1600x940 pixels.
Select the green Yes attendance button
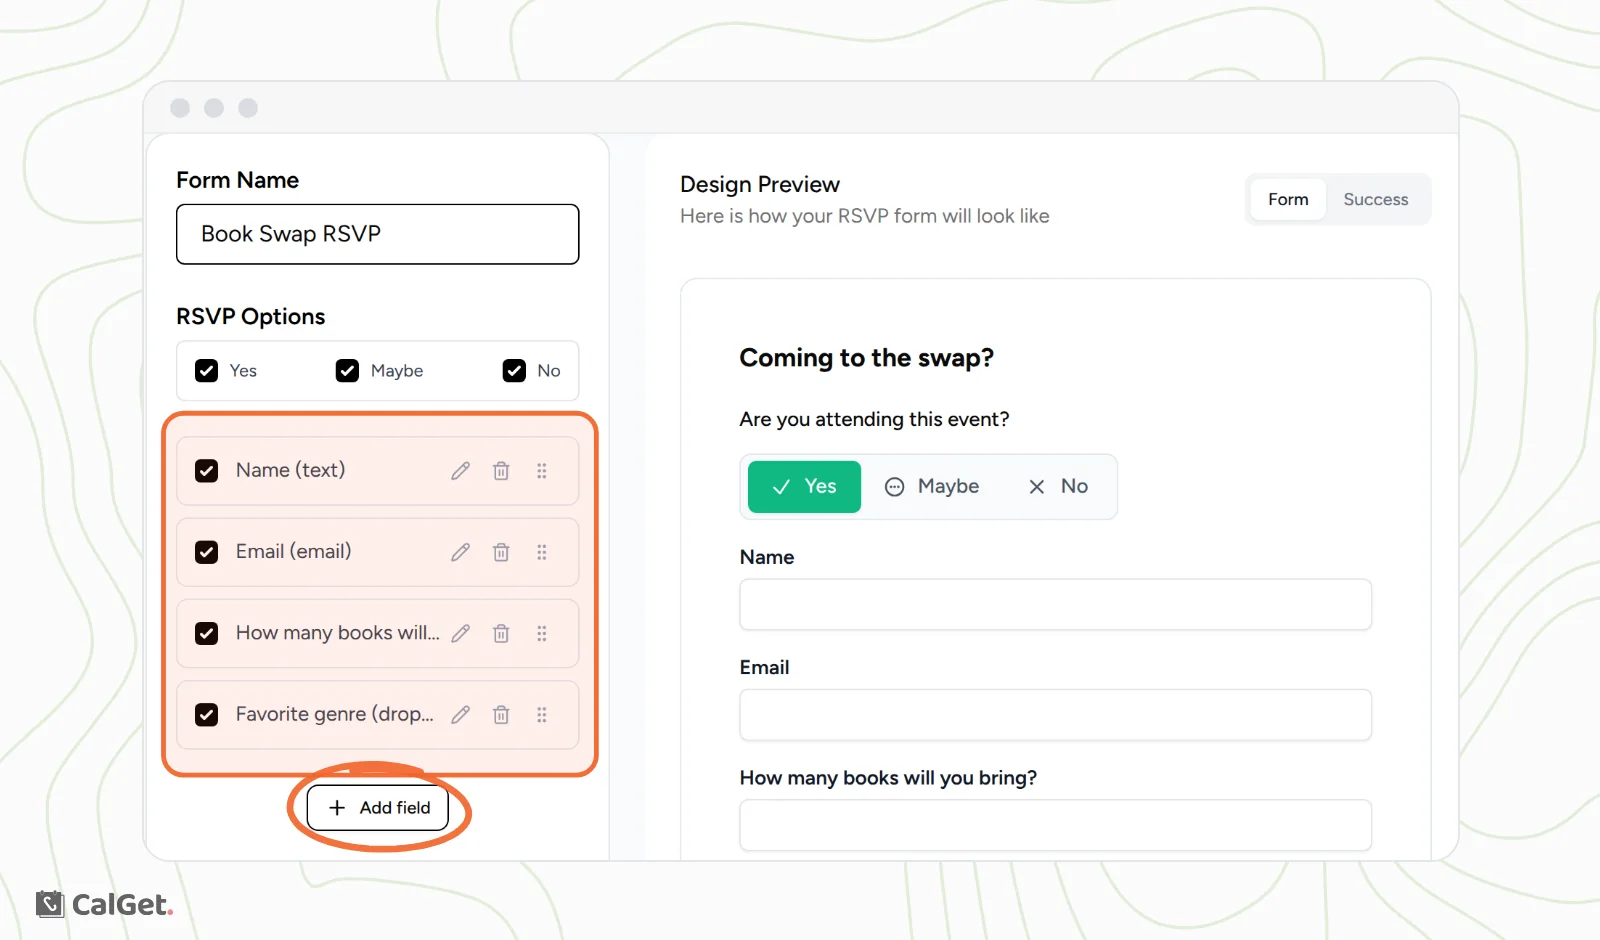804,487
